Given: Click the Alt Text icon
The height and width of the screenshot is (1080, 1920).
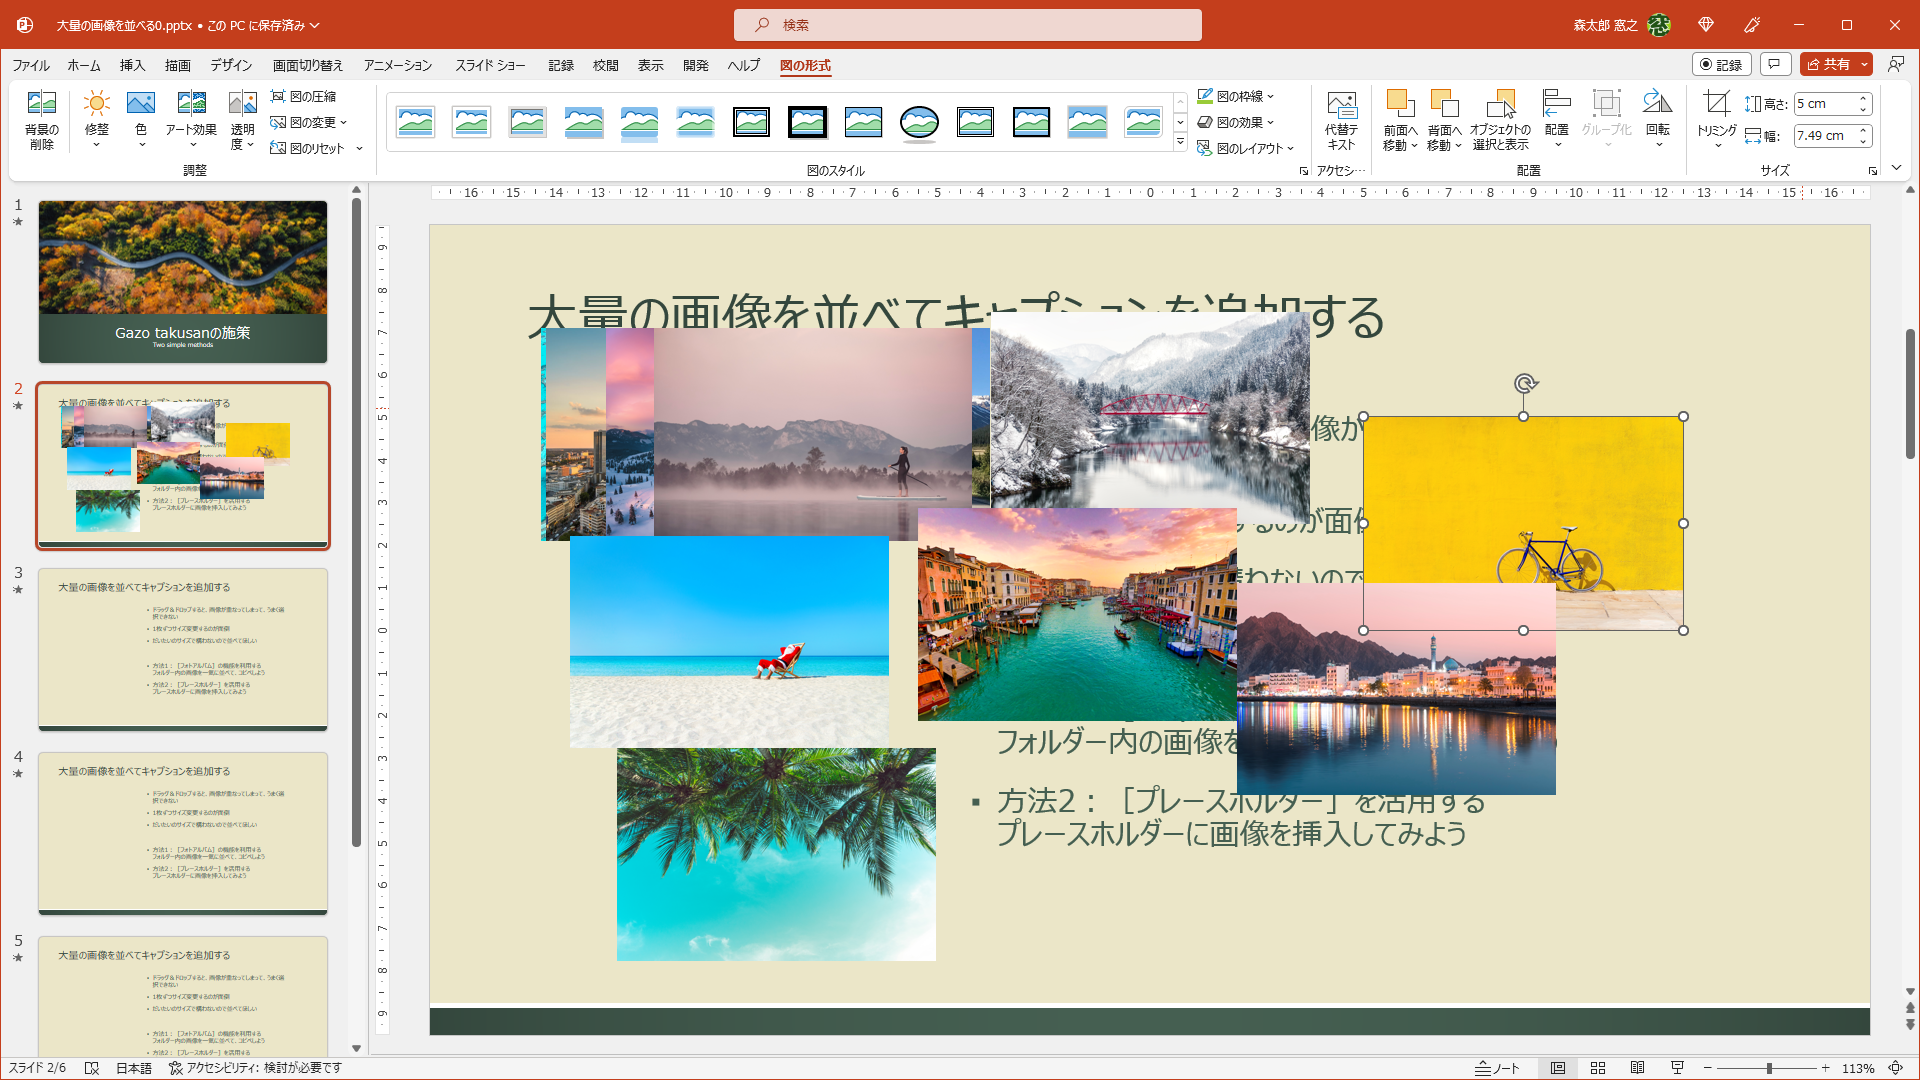Looking at the screenshot, I should coord(1342,118).
